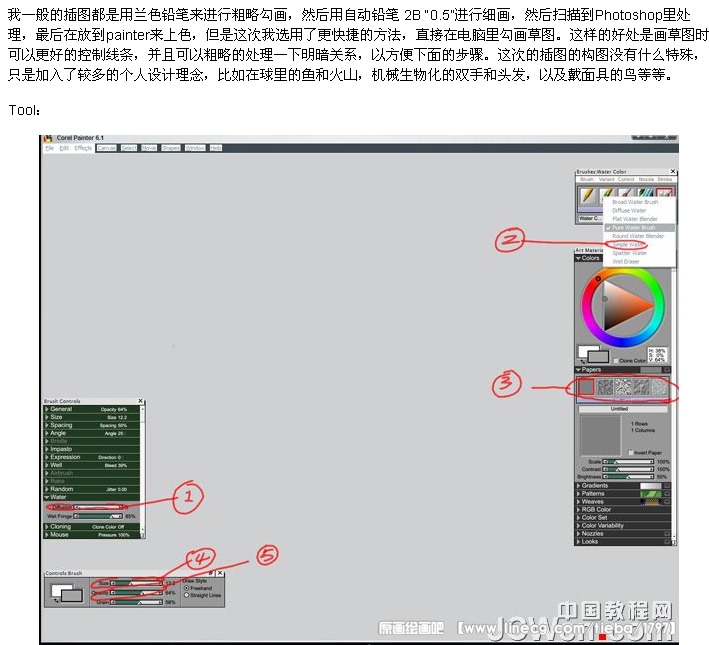The width and height of the screenshot is (709, 645).
Task: Click the saturation triangle in color wheel
Action: [629, 307]
